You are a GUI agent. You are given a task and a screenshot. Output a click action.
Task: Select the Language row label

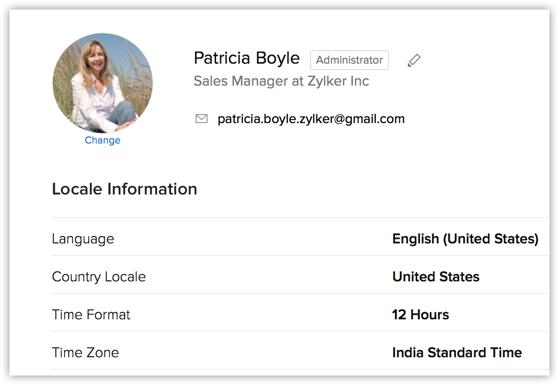pos(83,239)
